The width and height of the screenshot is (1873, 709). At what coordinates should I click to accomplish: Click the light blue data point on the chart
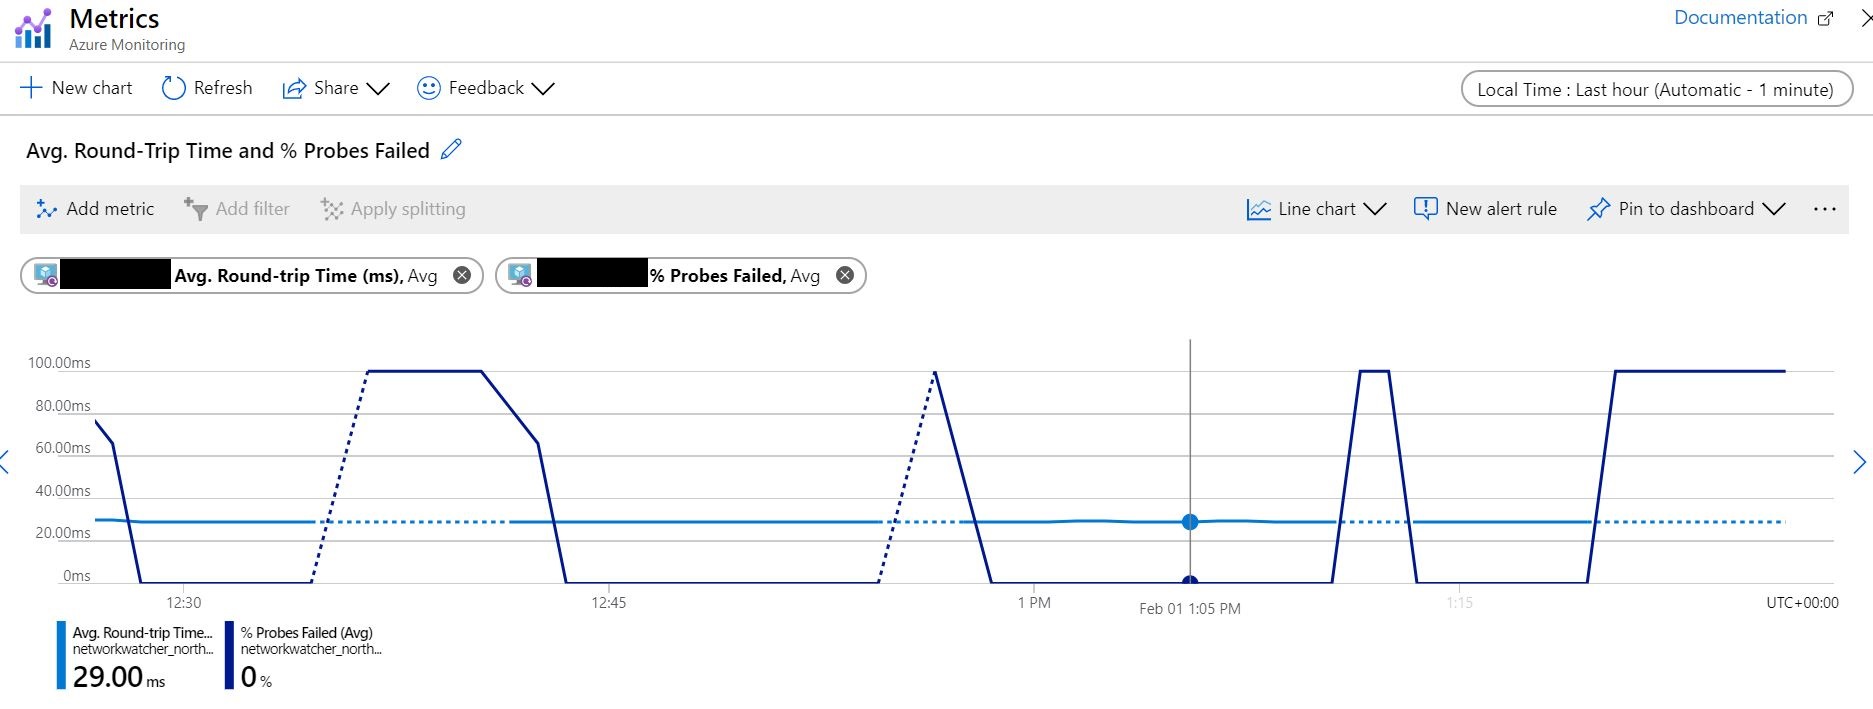(x=1190, y=522)
